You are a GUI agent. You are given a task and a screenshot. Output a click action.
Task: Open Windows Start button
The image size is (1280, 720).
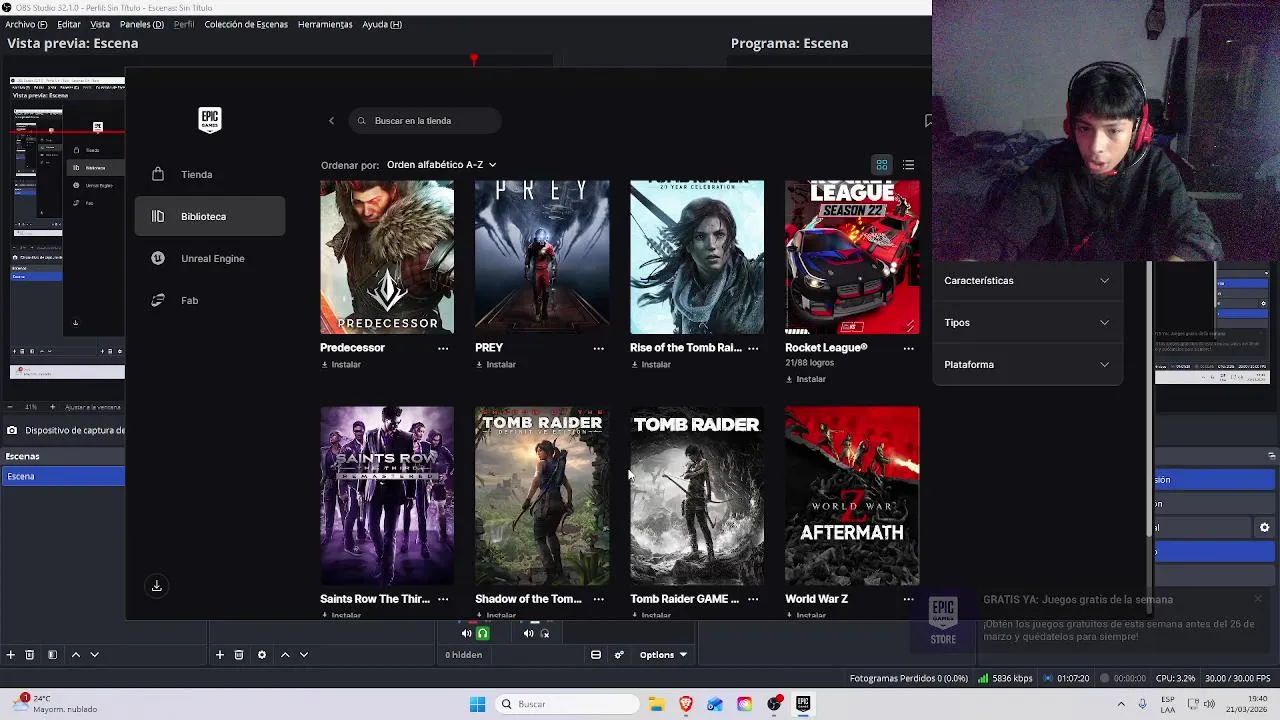tap(477, 704)
